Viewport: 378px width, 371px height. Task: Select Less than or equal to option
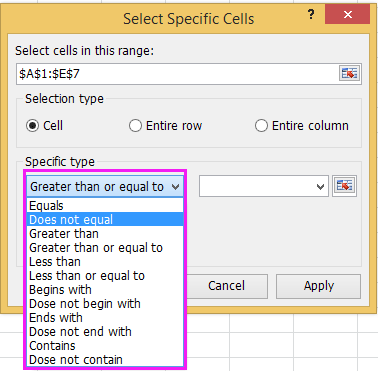(x=105, y=276)
